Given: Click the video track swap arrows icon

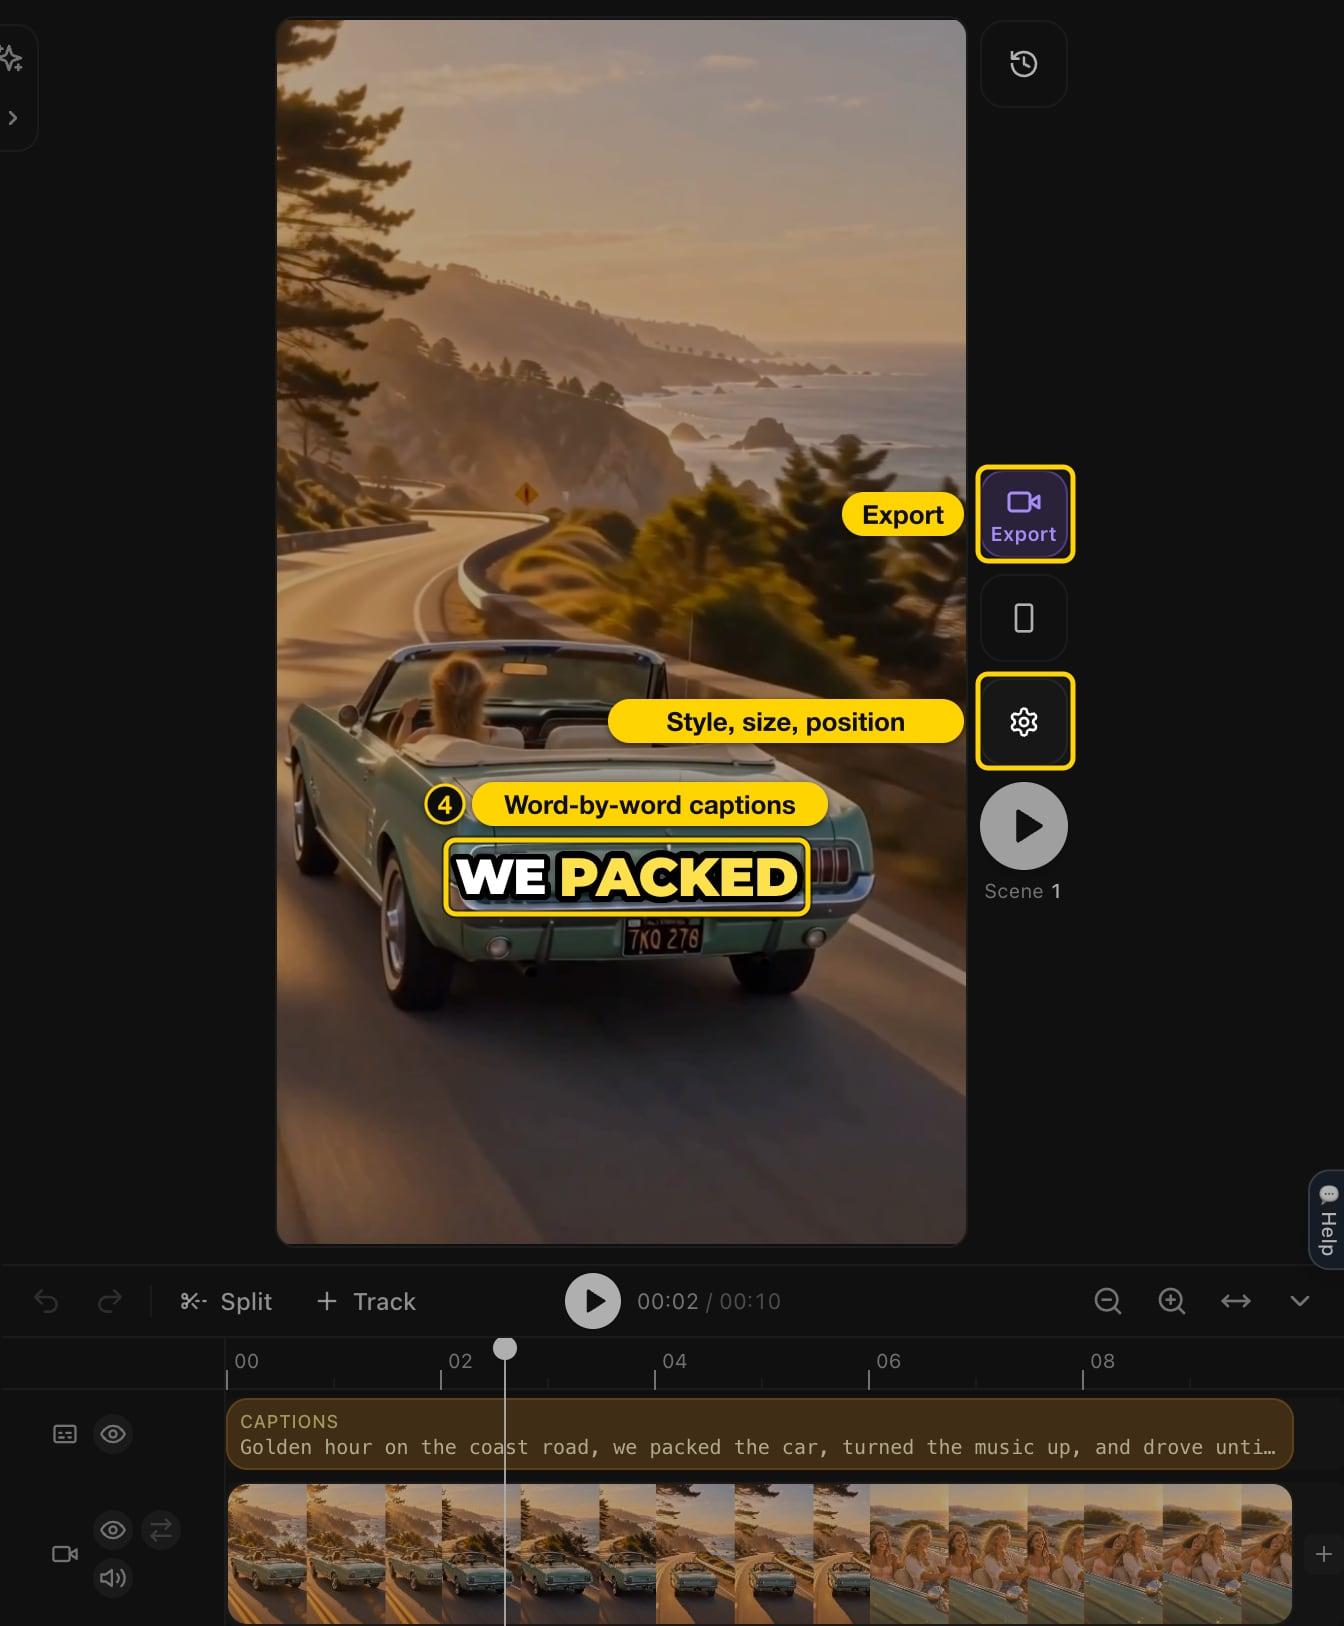Looking at the screenshot, I should (161, 1530).
